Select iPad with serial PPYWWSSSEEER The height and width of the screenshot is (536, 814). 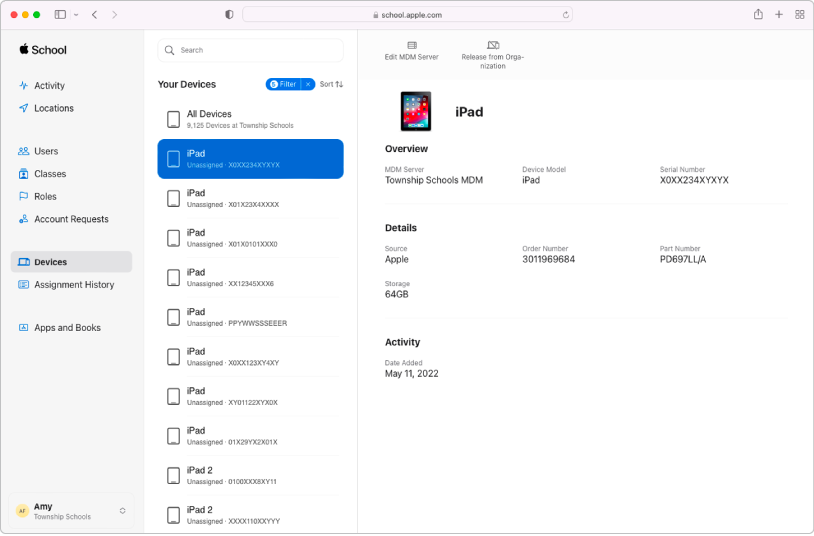pos(250,317)
